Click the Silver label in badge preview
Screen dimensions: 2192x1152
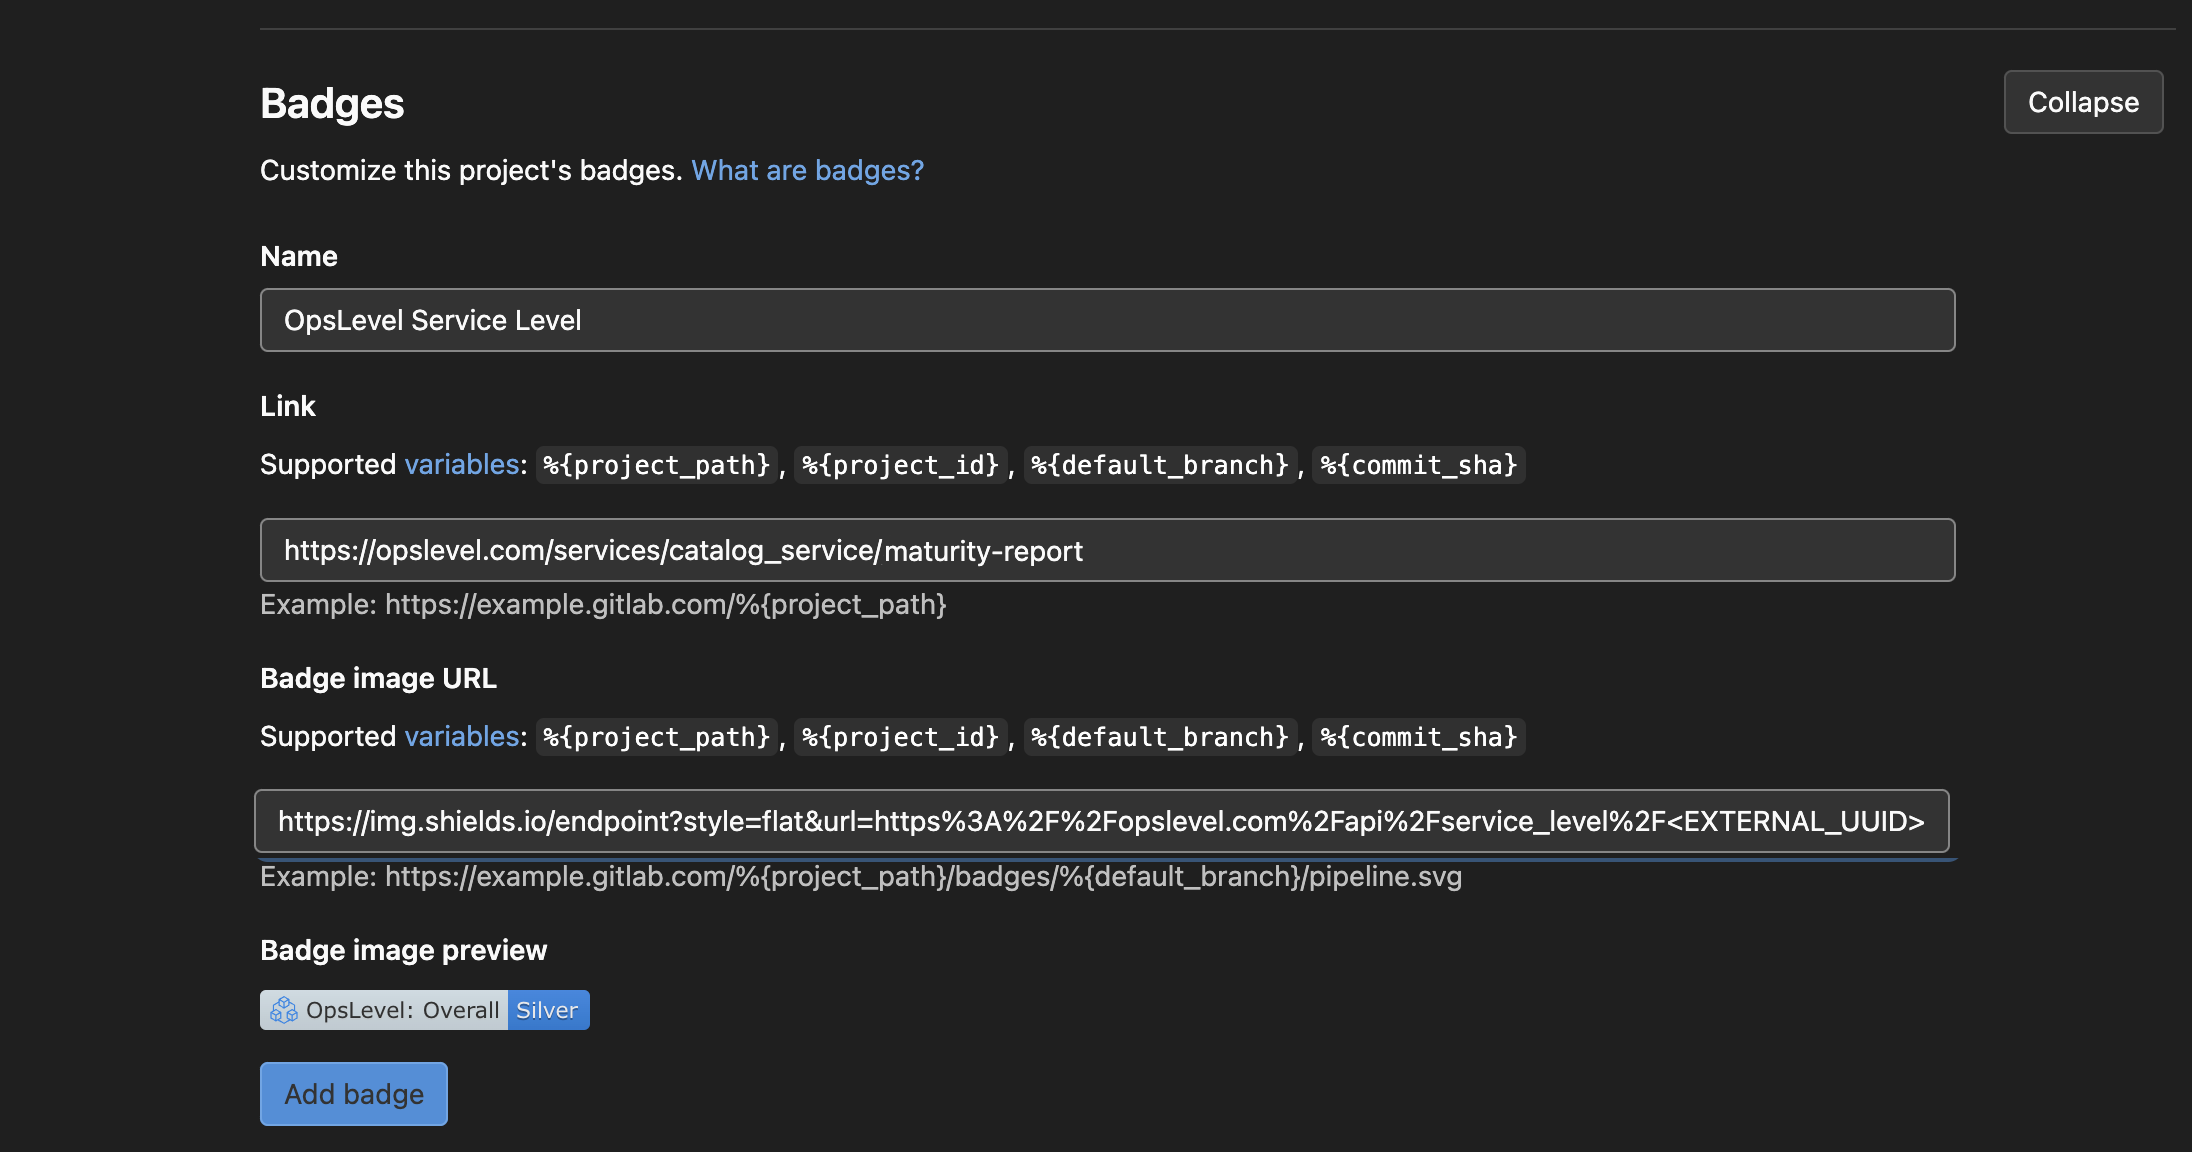point(547,1010)
